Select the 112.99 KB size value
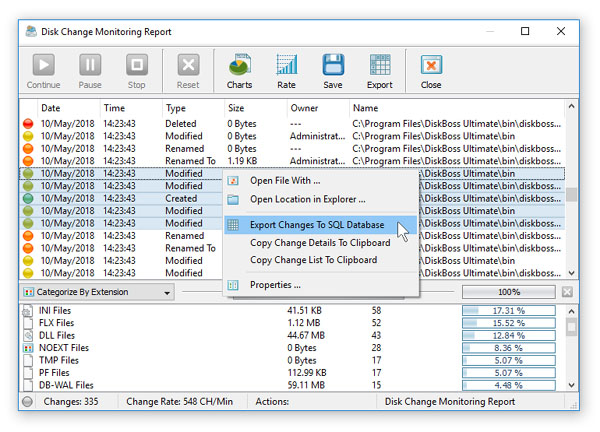The image size is (600, 432). (x=307, y=373)
